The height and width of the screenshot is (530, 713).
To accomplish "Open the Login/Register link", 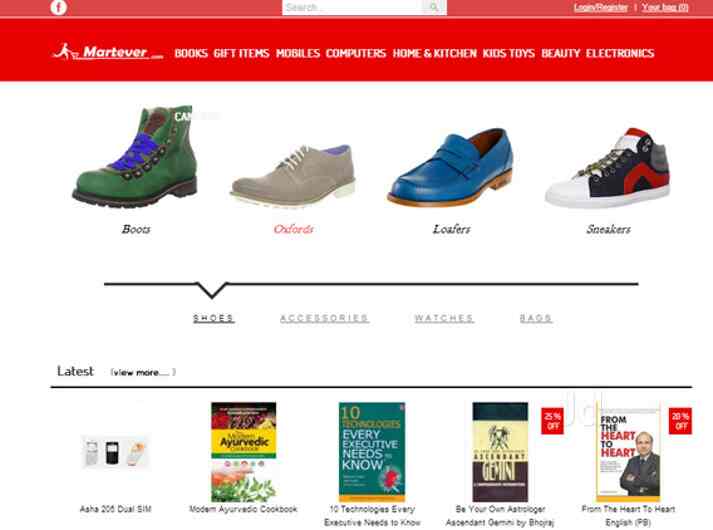I will [x=600, y=7].
